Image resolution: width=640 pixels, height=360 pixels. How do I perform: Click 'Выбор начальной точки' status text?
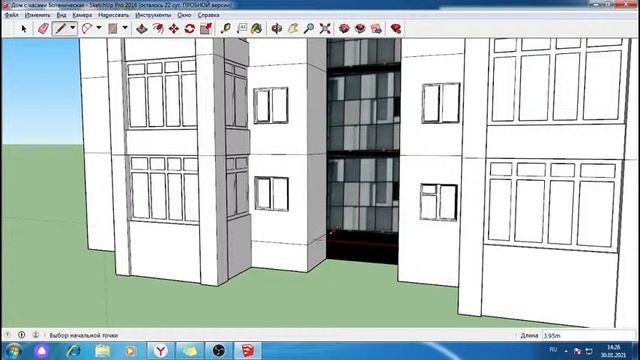click(84, 335)
